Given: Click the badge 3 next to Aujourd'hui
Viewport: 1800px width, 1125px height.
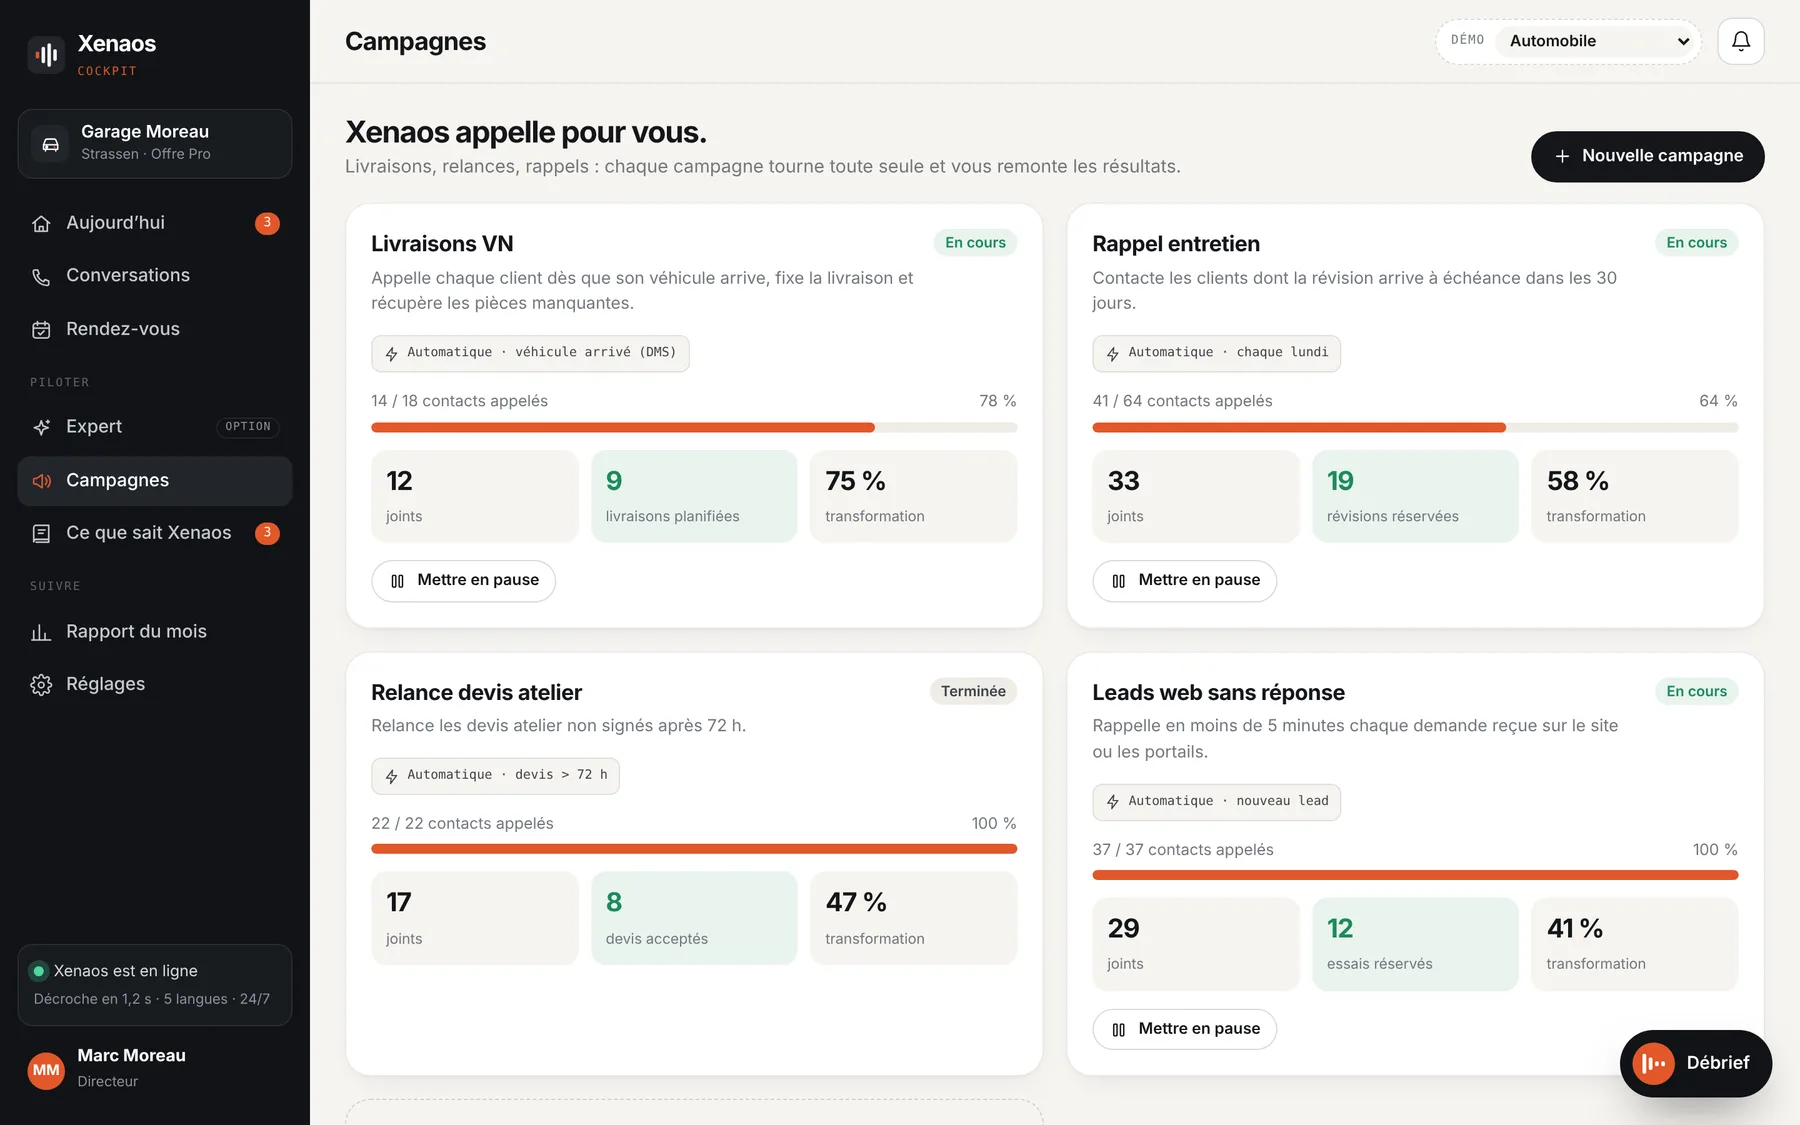Looking at the screenshot, I should [267, 223].
